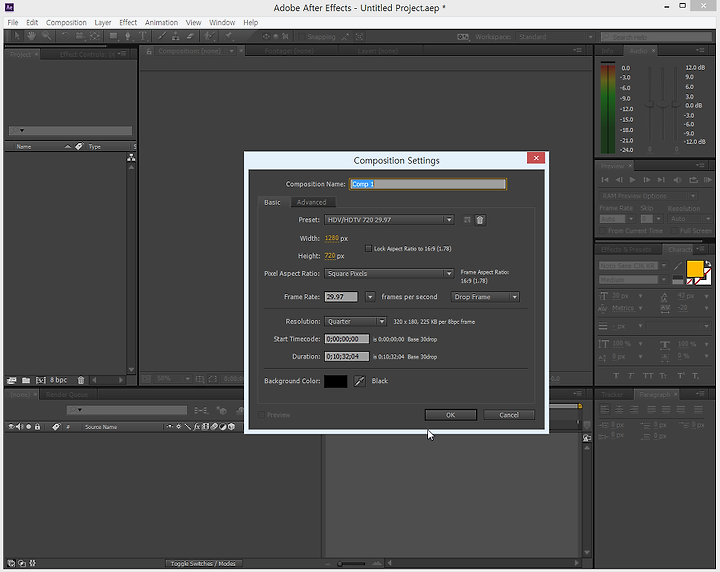Screen dimensions: 720x572
Task: Click the Project panel trash icon
Action: click(81, 380)
